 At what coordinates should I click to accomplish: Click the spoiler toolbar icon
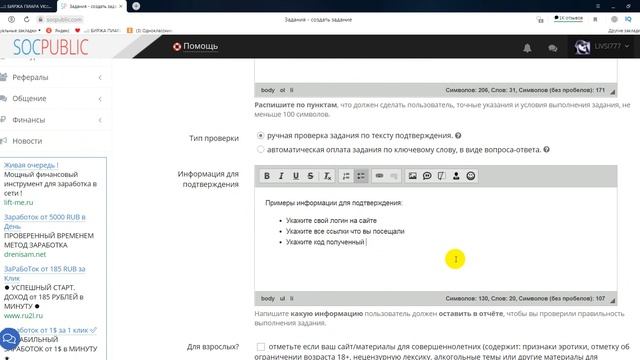441,176
